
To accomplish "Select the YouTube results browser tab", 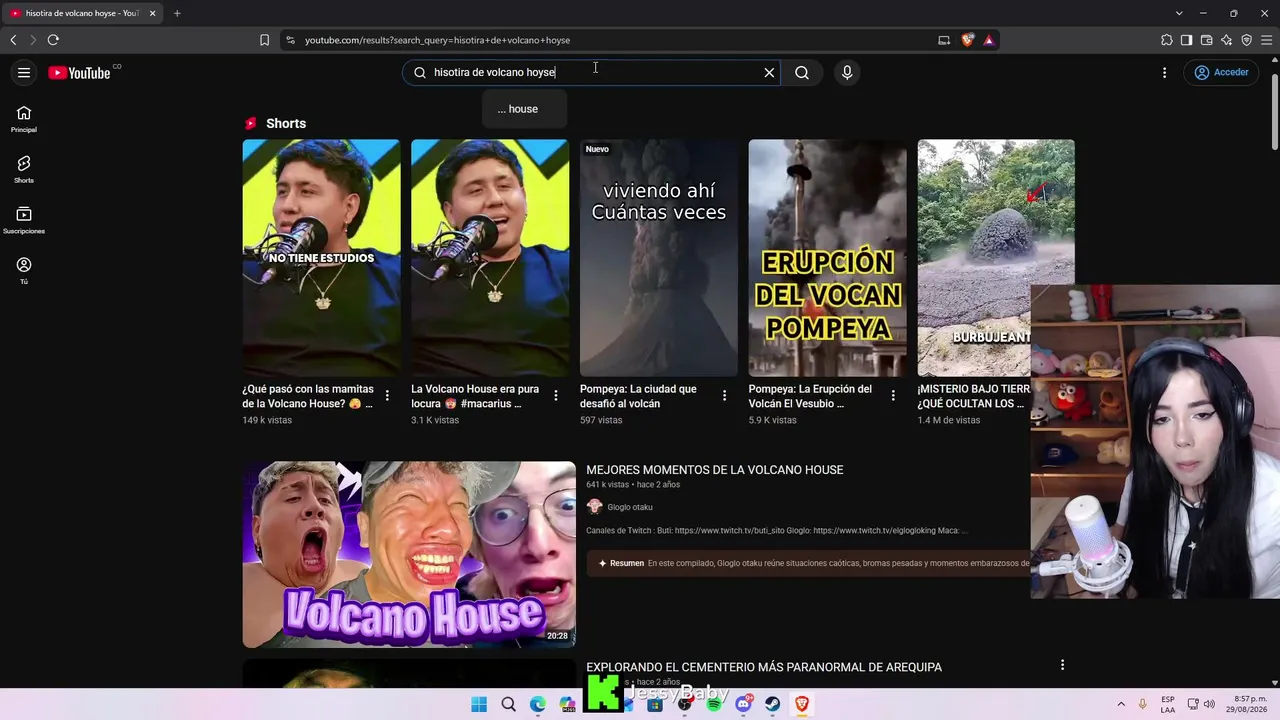I will click(x=84, y=13).
